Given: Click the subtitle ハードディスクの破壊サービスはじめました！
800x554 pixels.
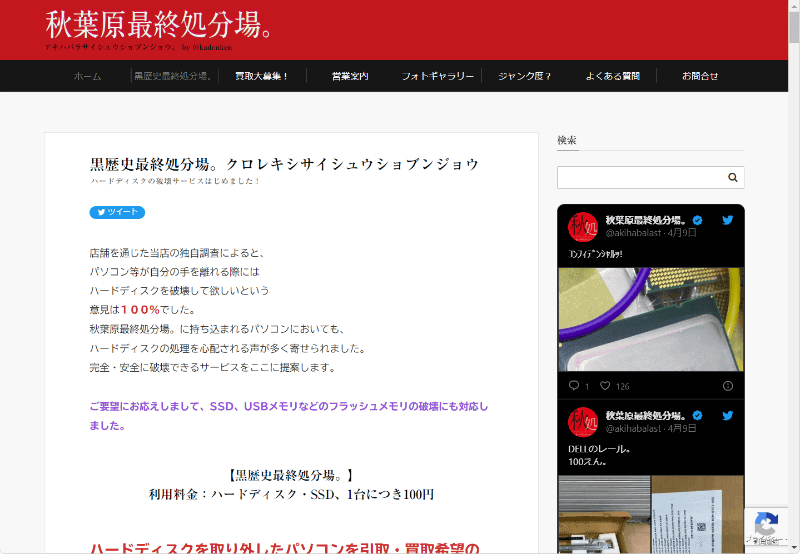Looking at the screenshot, I should [176, 181].
